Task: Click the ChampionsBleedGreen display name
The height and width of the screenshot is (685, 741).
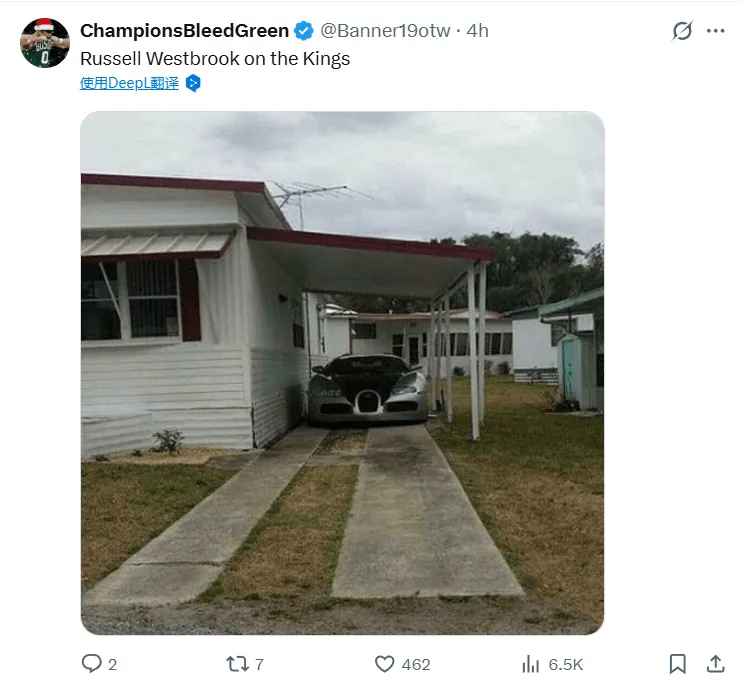Action: click(x=184, y=31)
